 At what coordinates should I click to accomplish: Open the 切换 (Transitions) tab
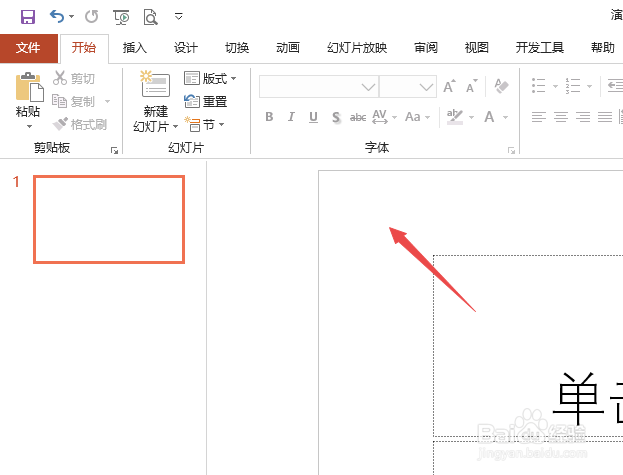[237, 48]
